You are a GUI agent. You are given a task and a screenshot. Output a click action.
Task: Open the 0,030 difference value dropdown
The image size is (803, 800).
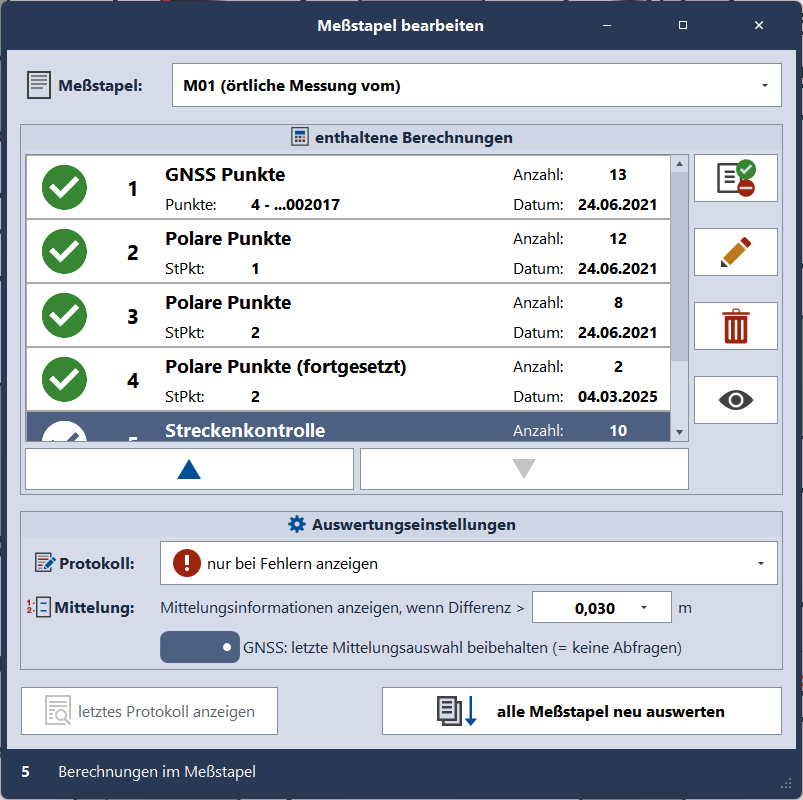point(643,608)
